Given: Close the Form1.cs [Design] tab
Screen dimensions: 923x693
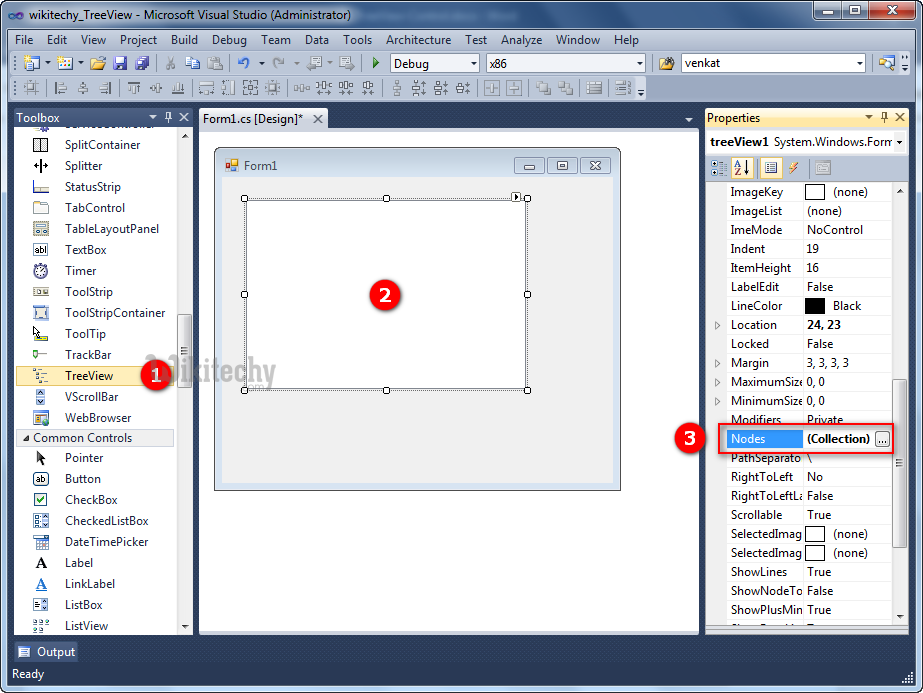Looking at the screenshot, I should (318, 119).
